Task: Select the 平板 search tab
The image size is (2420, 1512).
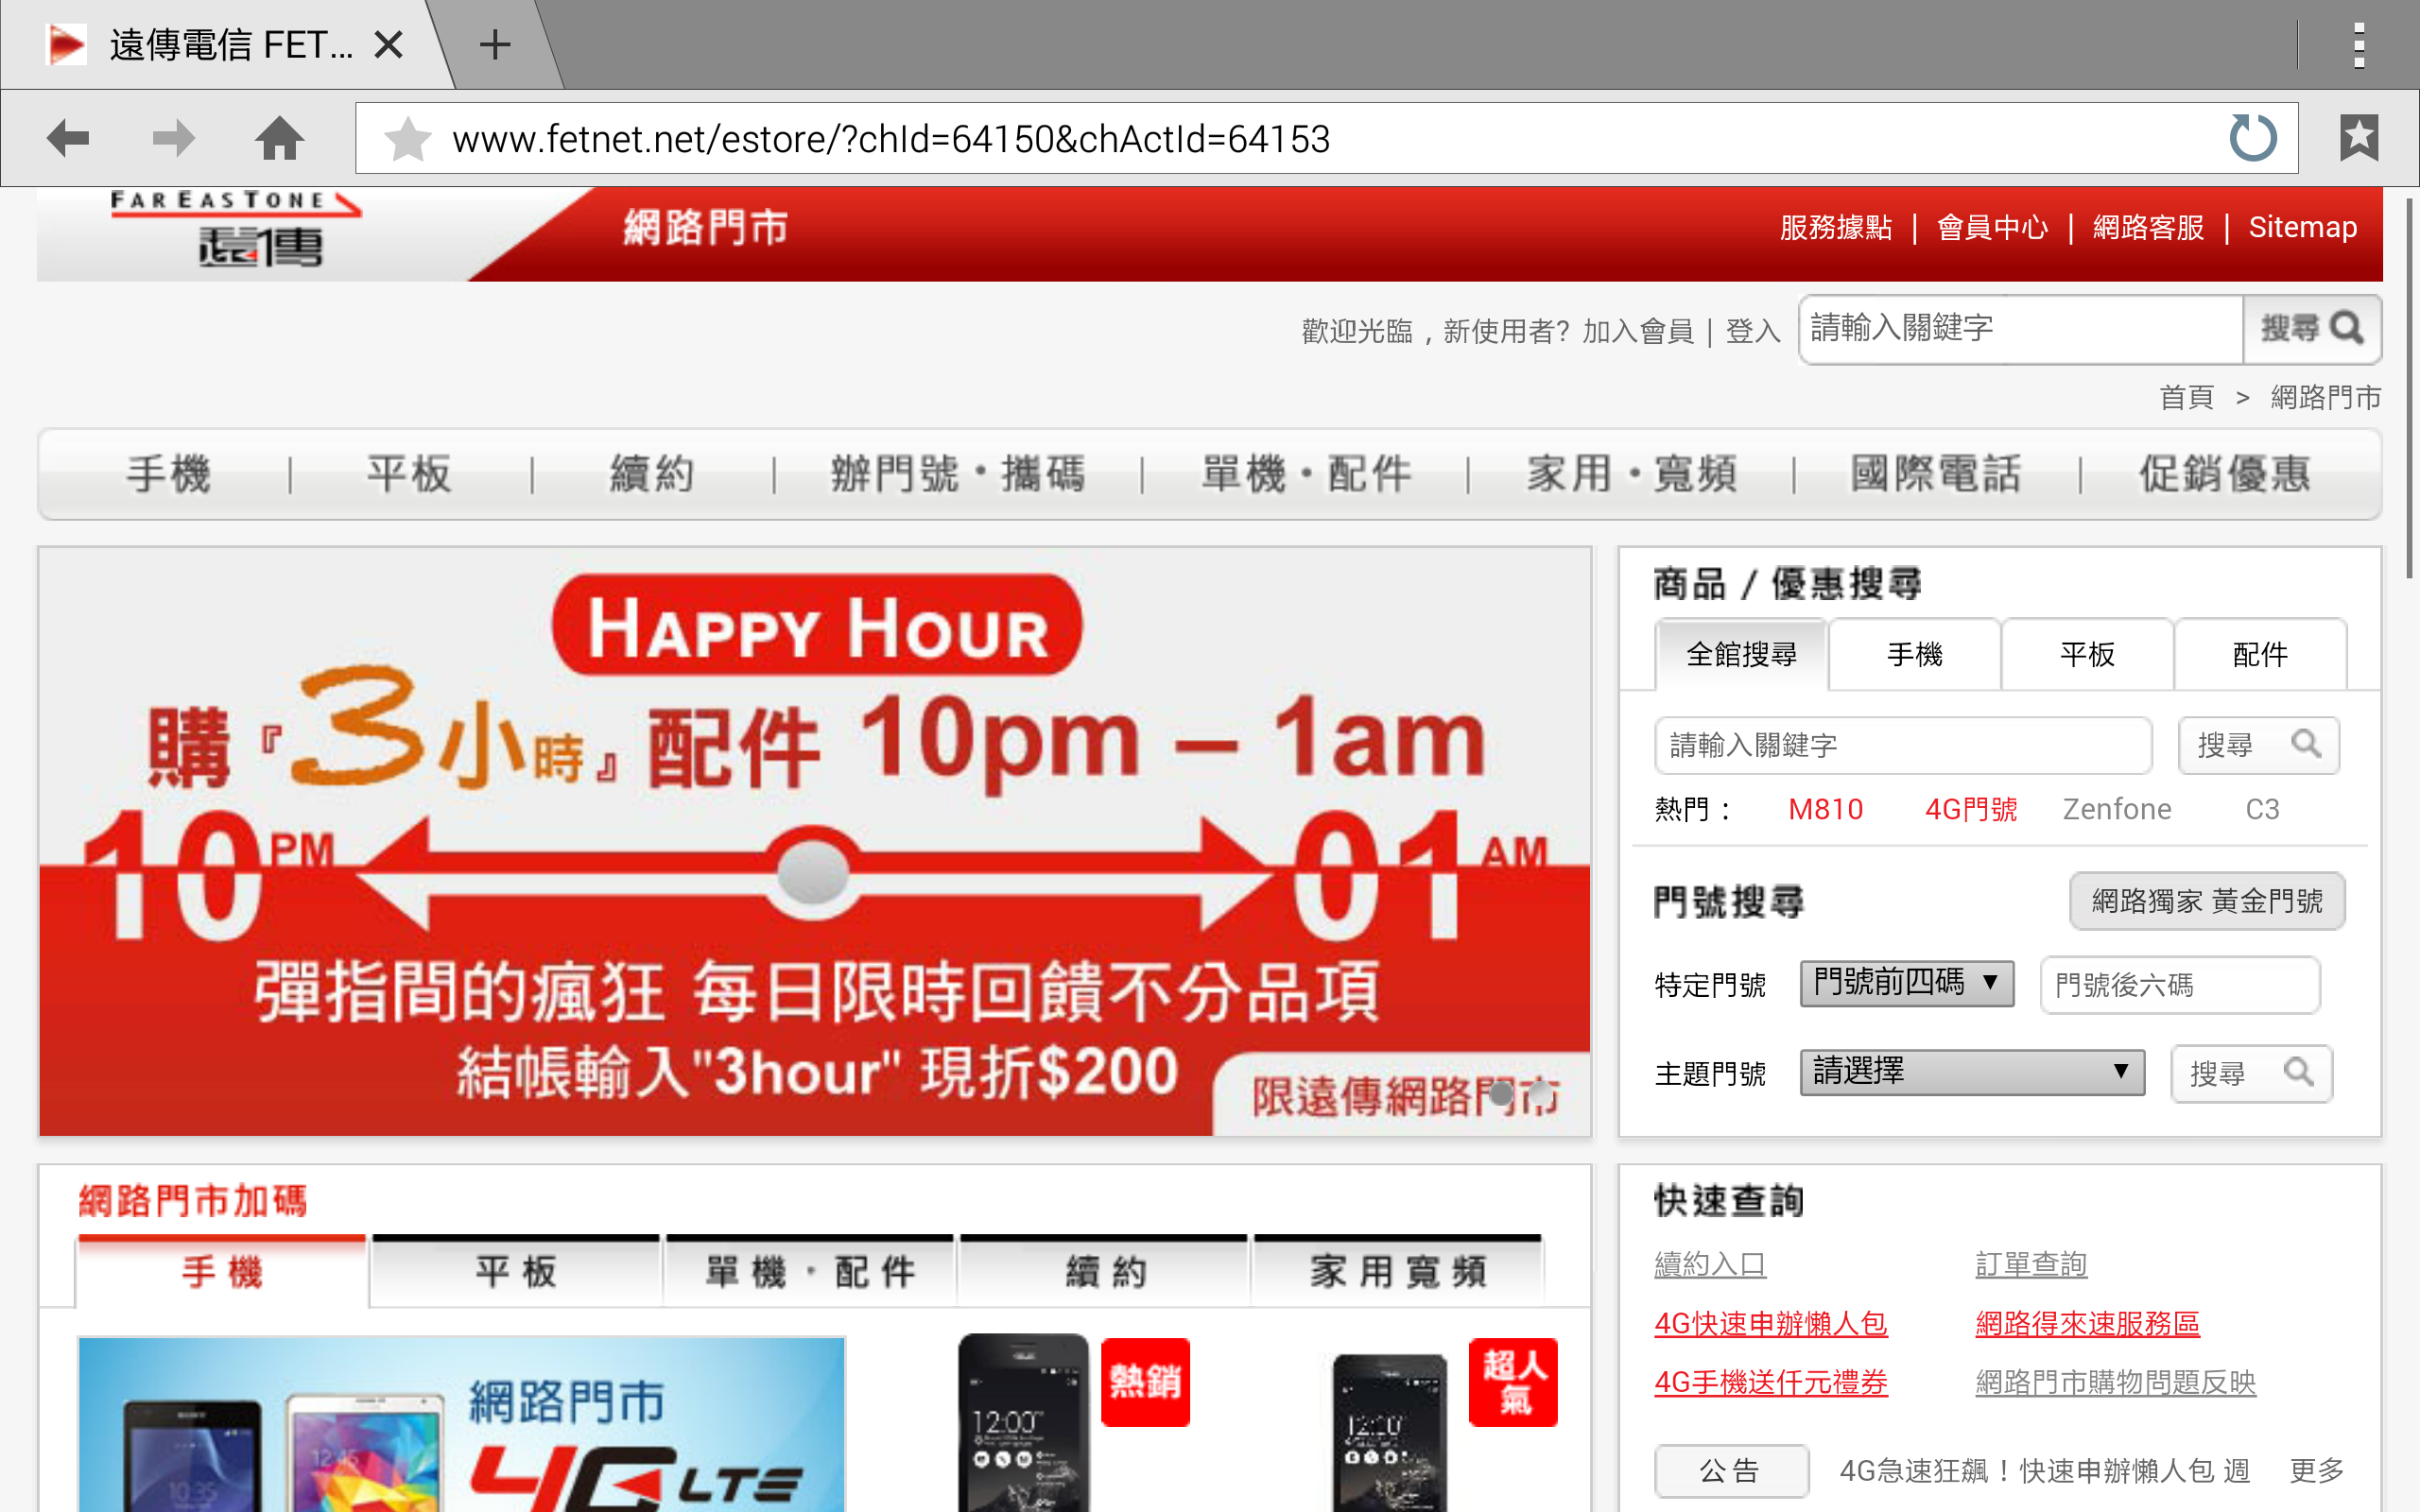Action: click(x=2087, y=654)
